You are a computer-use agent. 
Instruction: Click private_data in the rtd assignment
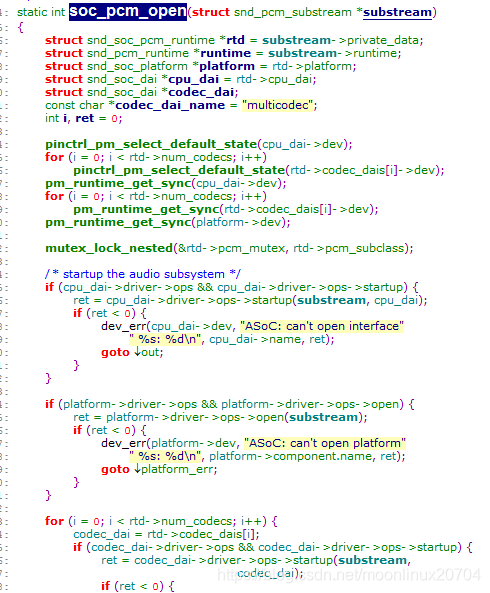pyautogui.click(x=383, y=40)
